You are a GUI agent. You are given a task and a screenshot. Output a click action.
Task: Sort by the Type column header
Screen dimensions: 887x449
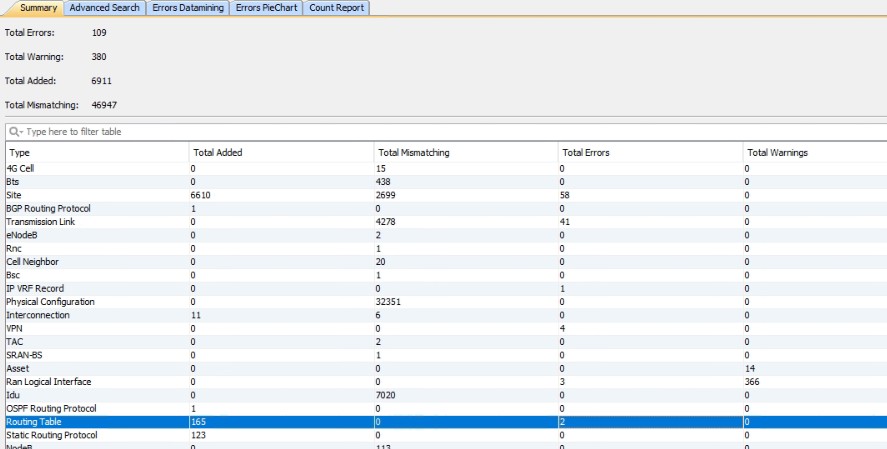(x=96, y=153)
